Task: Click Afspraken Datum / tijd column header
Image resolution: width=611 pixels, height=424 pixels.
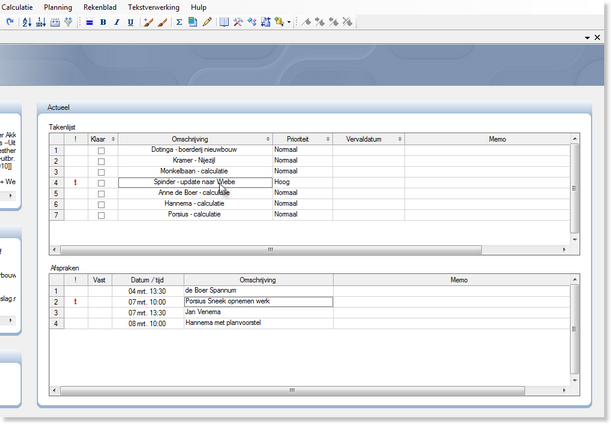Action: (148, 280)
